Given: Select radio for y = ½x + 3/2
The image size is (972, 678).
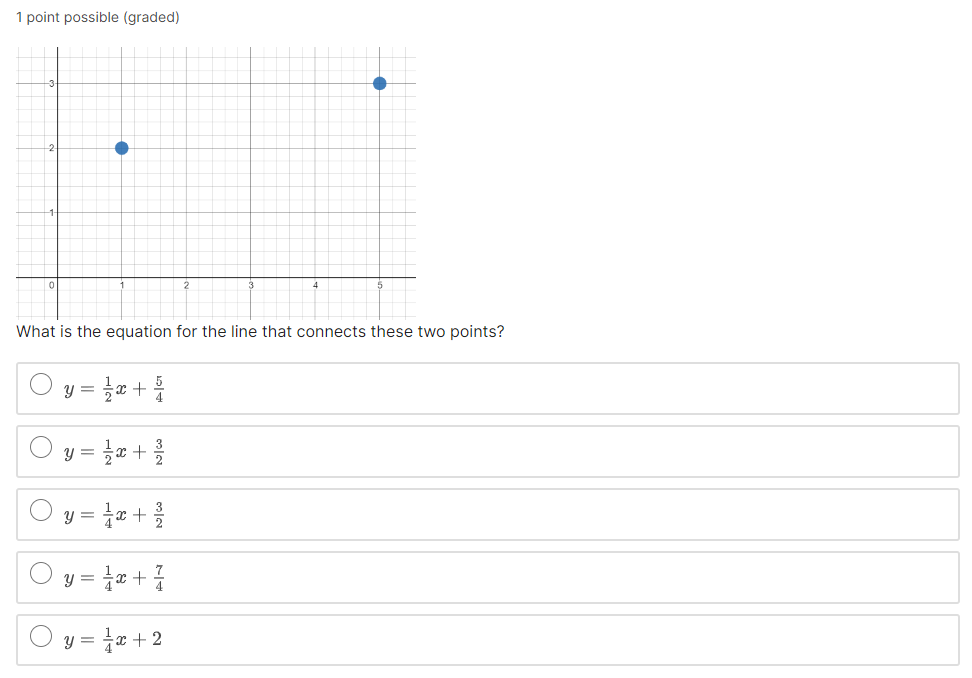Looking at the screenshot, I should click(41, 447).
